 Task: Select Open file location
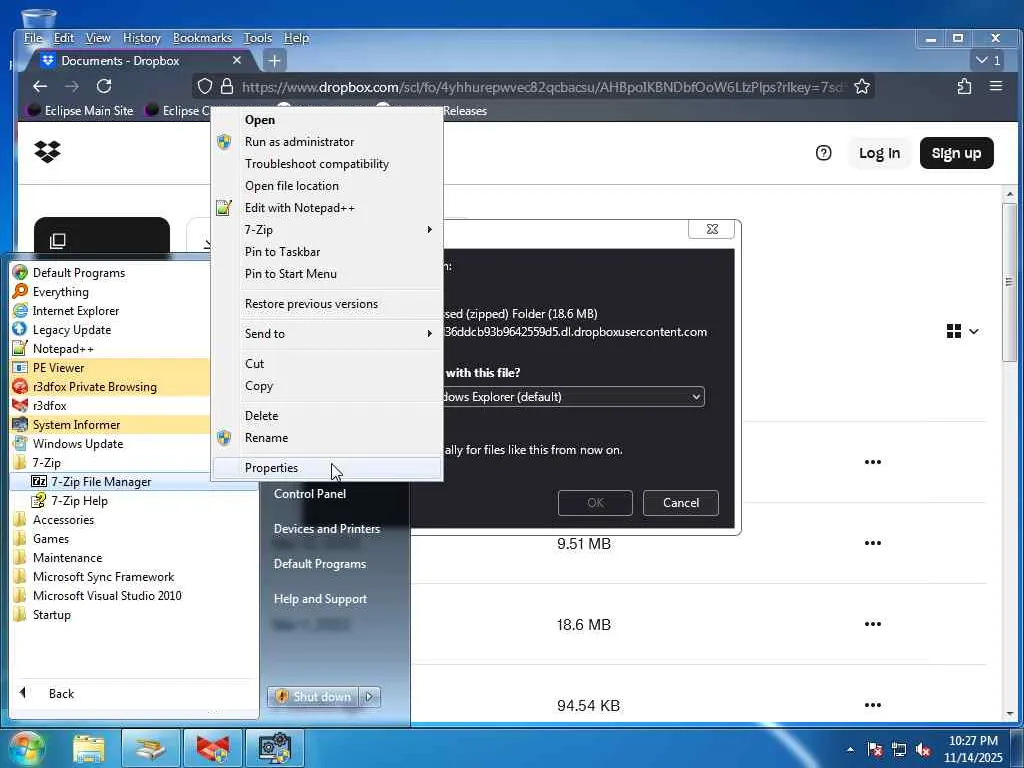pyautogui.click(x=327, y=185)
